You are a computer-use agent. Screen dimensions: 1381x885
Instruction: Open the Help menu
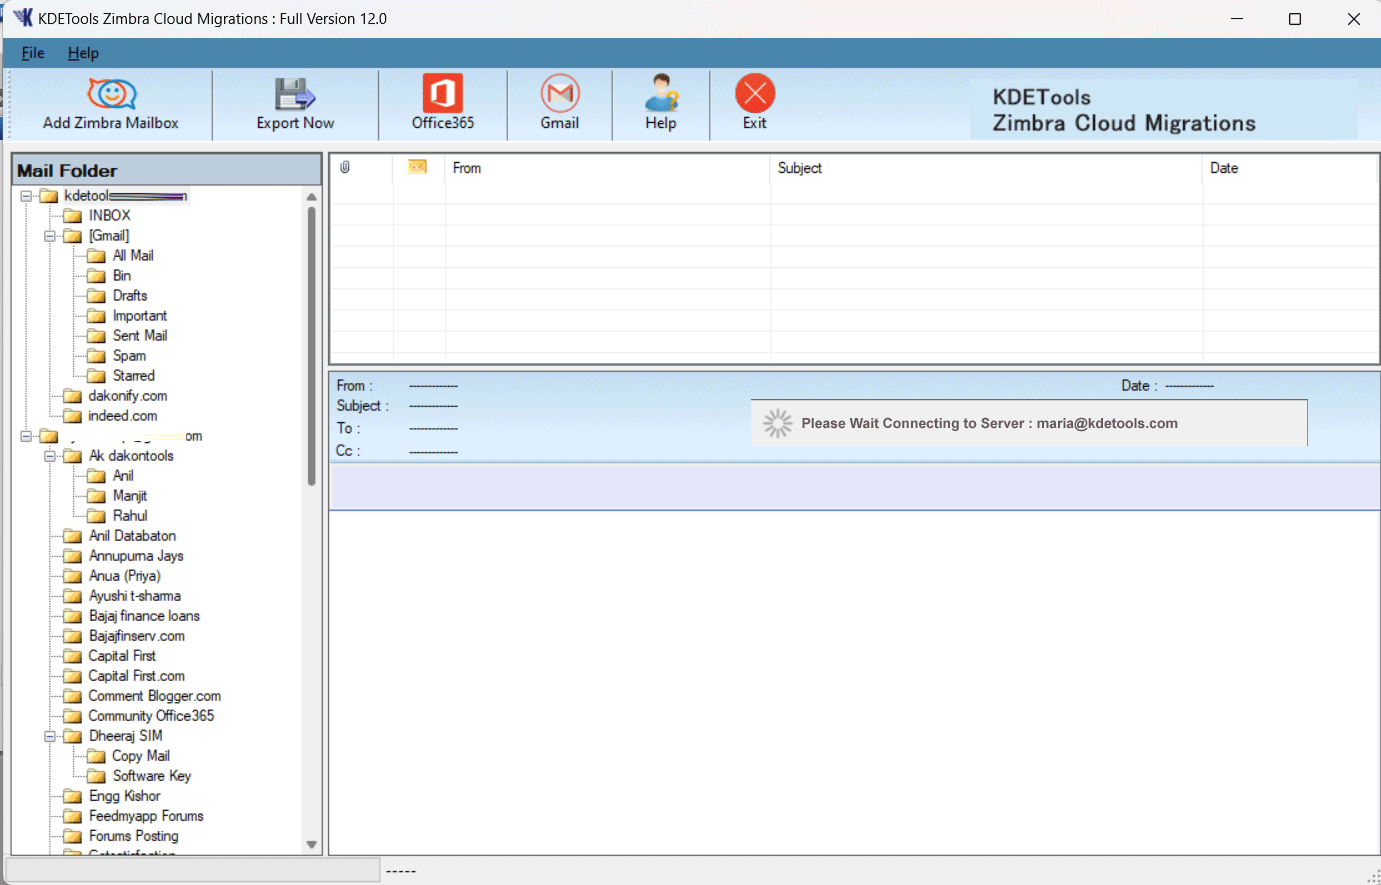[x=83, y=52]
